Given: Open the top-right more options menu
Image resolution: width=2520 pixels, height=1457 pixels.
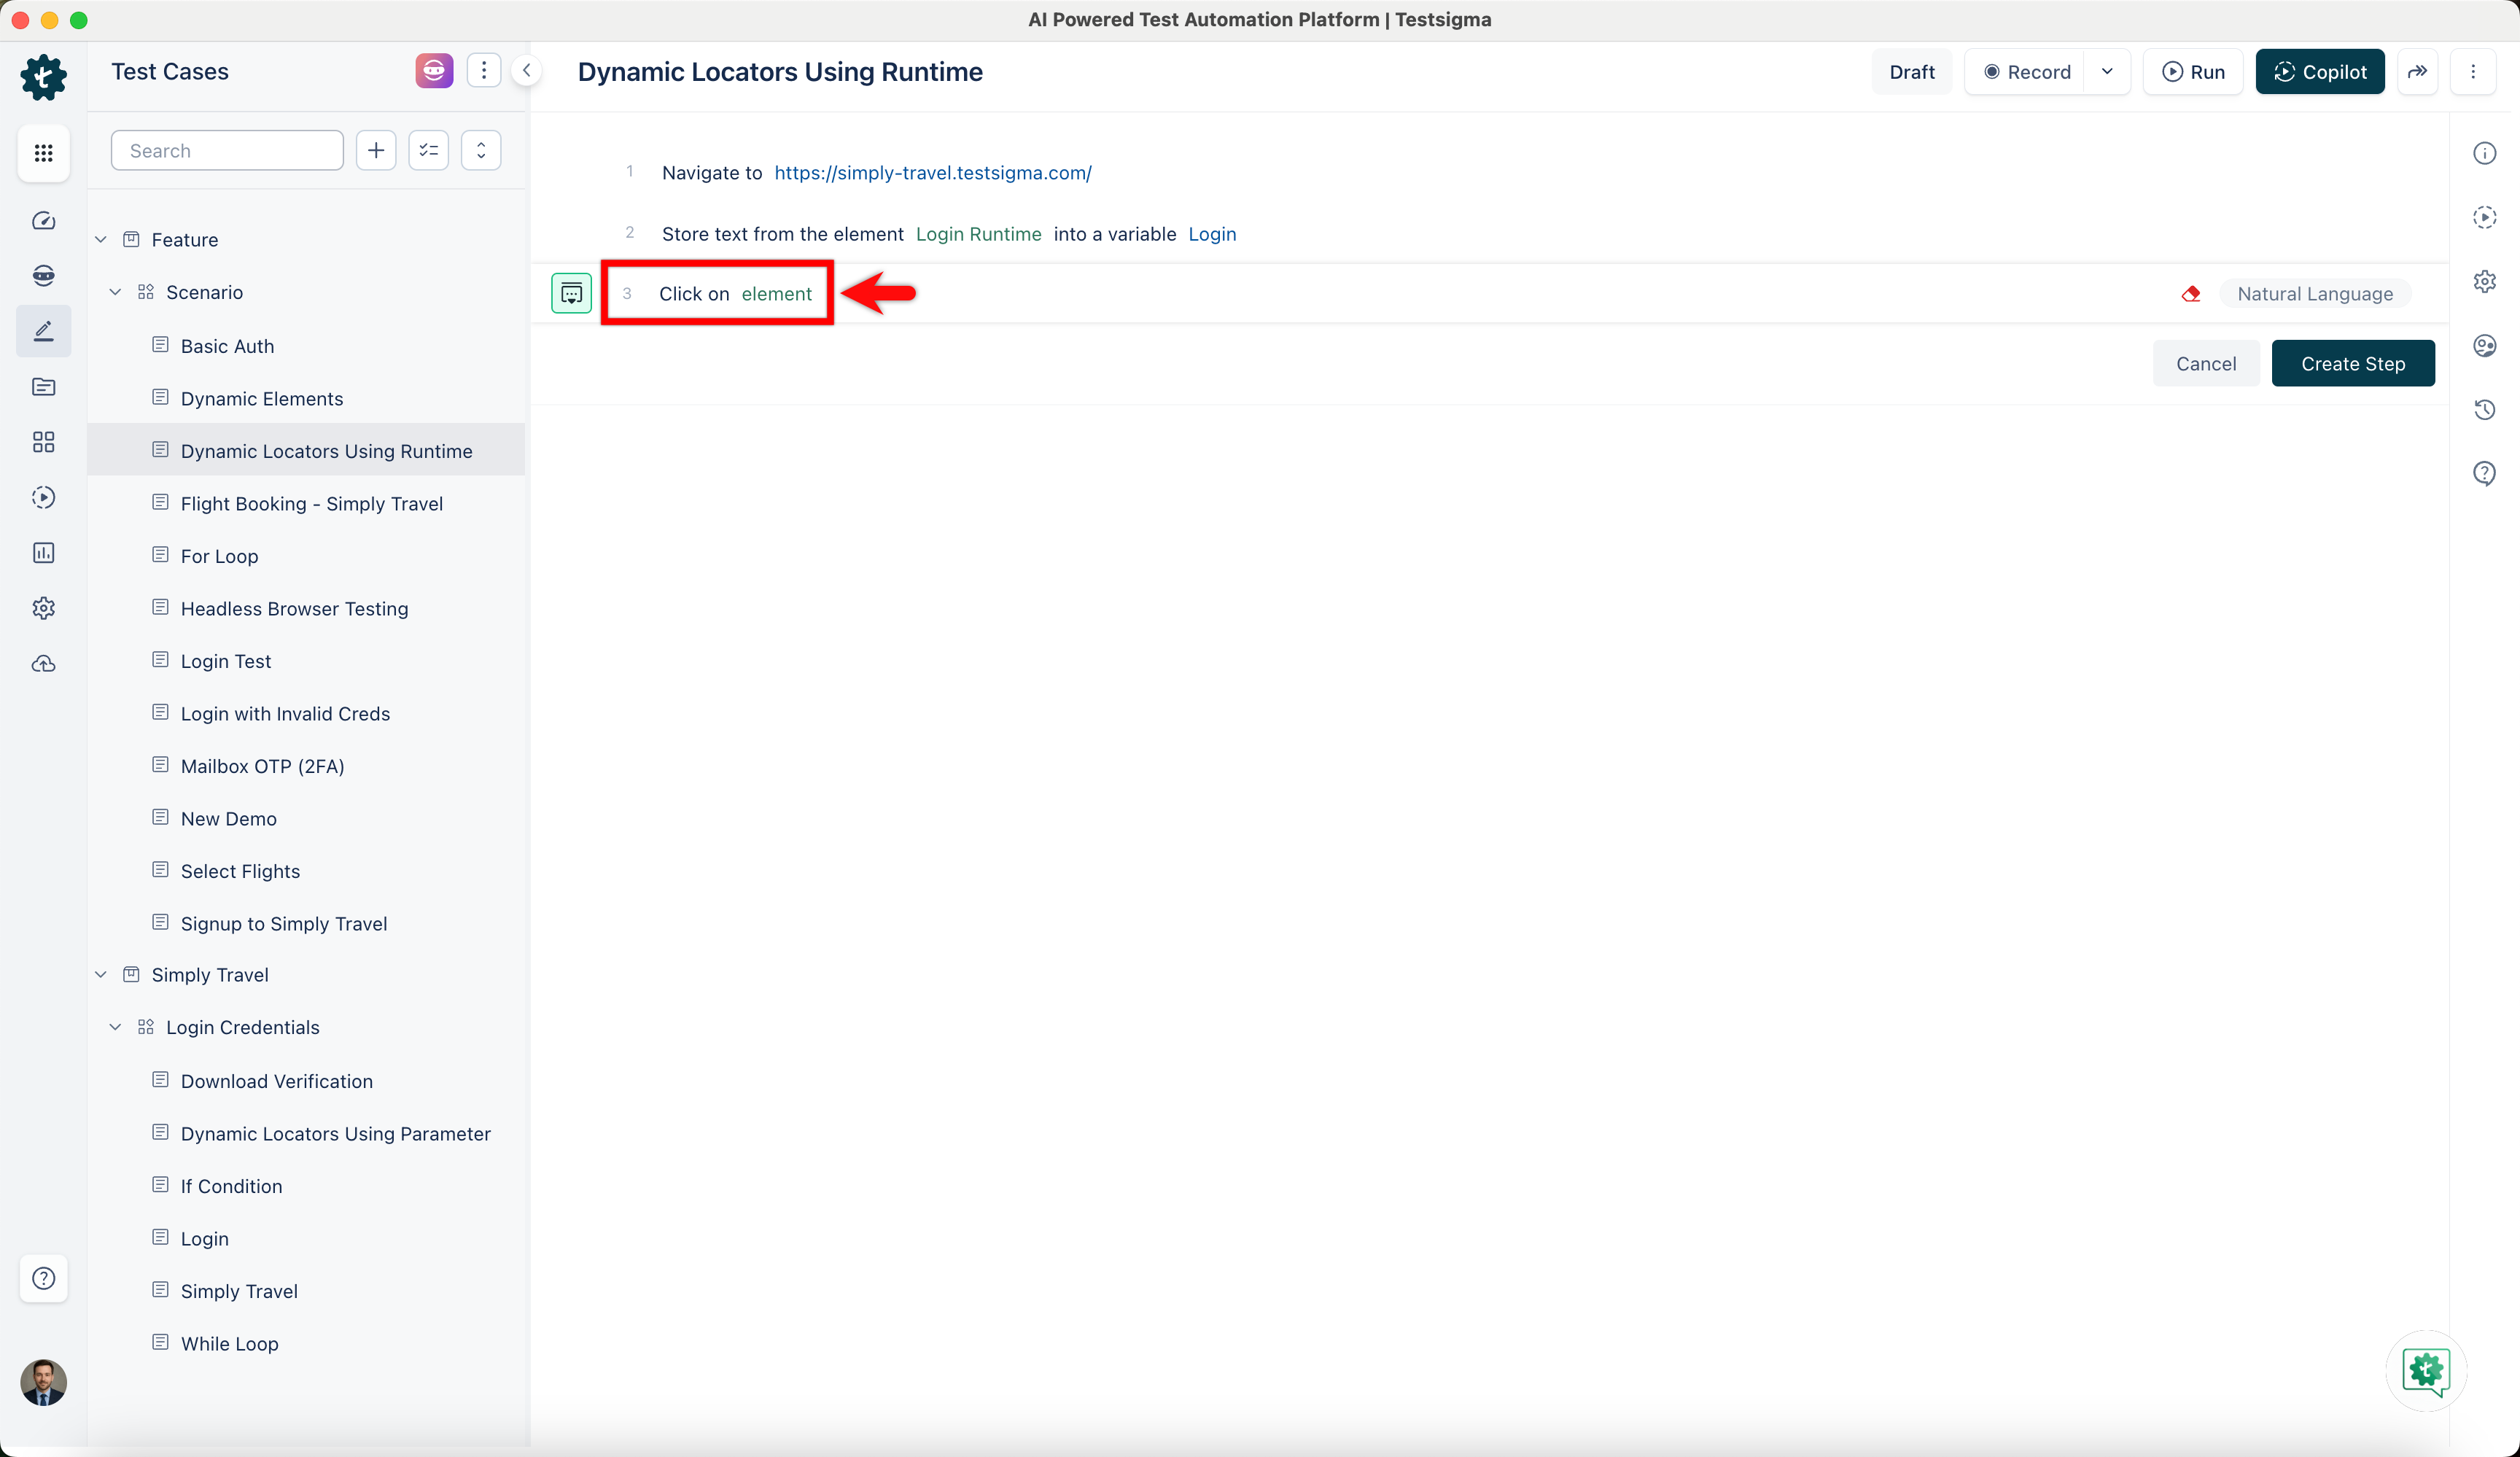Looking at the screenshot, I should (2473, 71).
